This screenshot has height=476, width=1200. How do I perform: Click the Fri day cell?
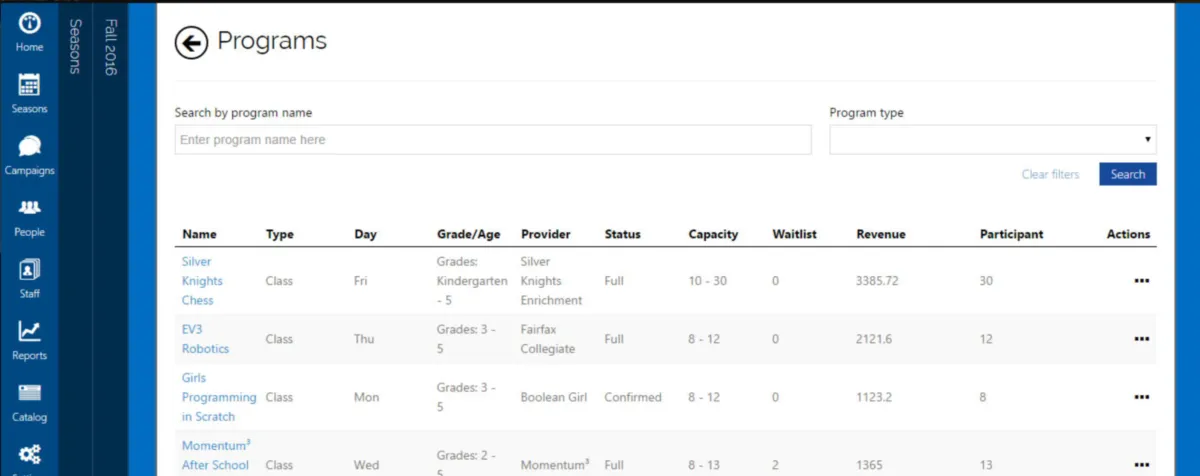[361, 281]
